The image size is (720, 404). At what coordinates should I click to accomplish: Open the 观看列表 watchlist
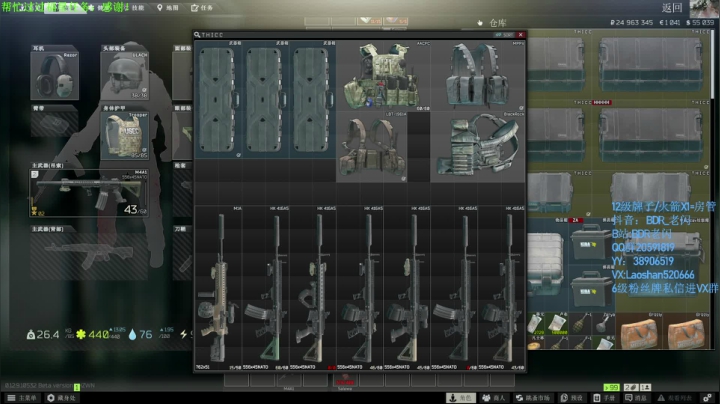coord(675,398)
